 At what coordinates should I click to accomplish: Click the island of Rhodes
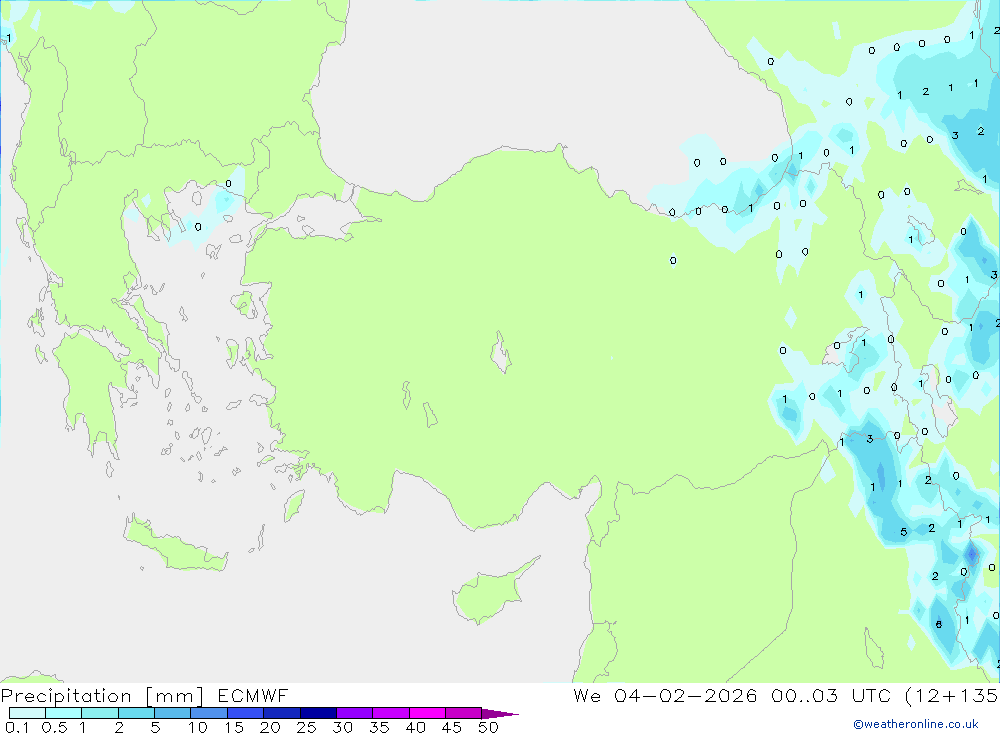tap(293, 505)
